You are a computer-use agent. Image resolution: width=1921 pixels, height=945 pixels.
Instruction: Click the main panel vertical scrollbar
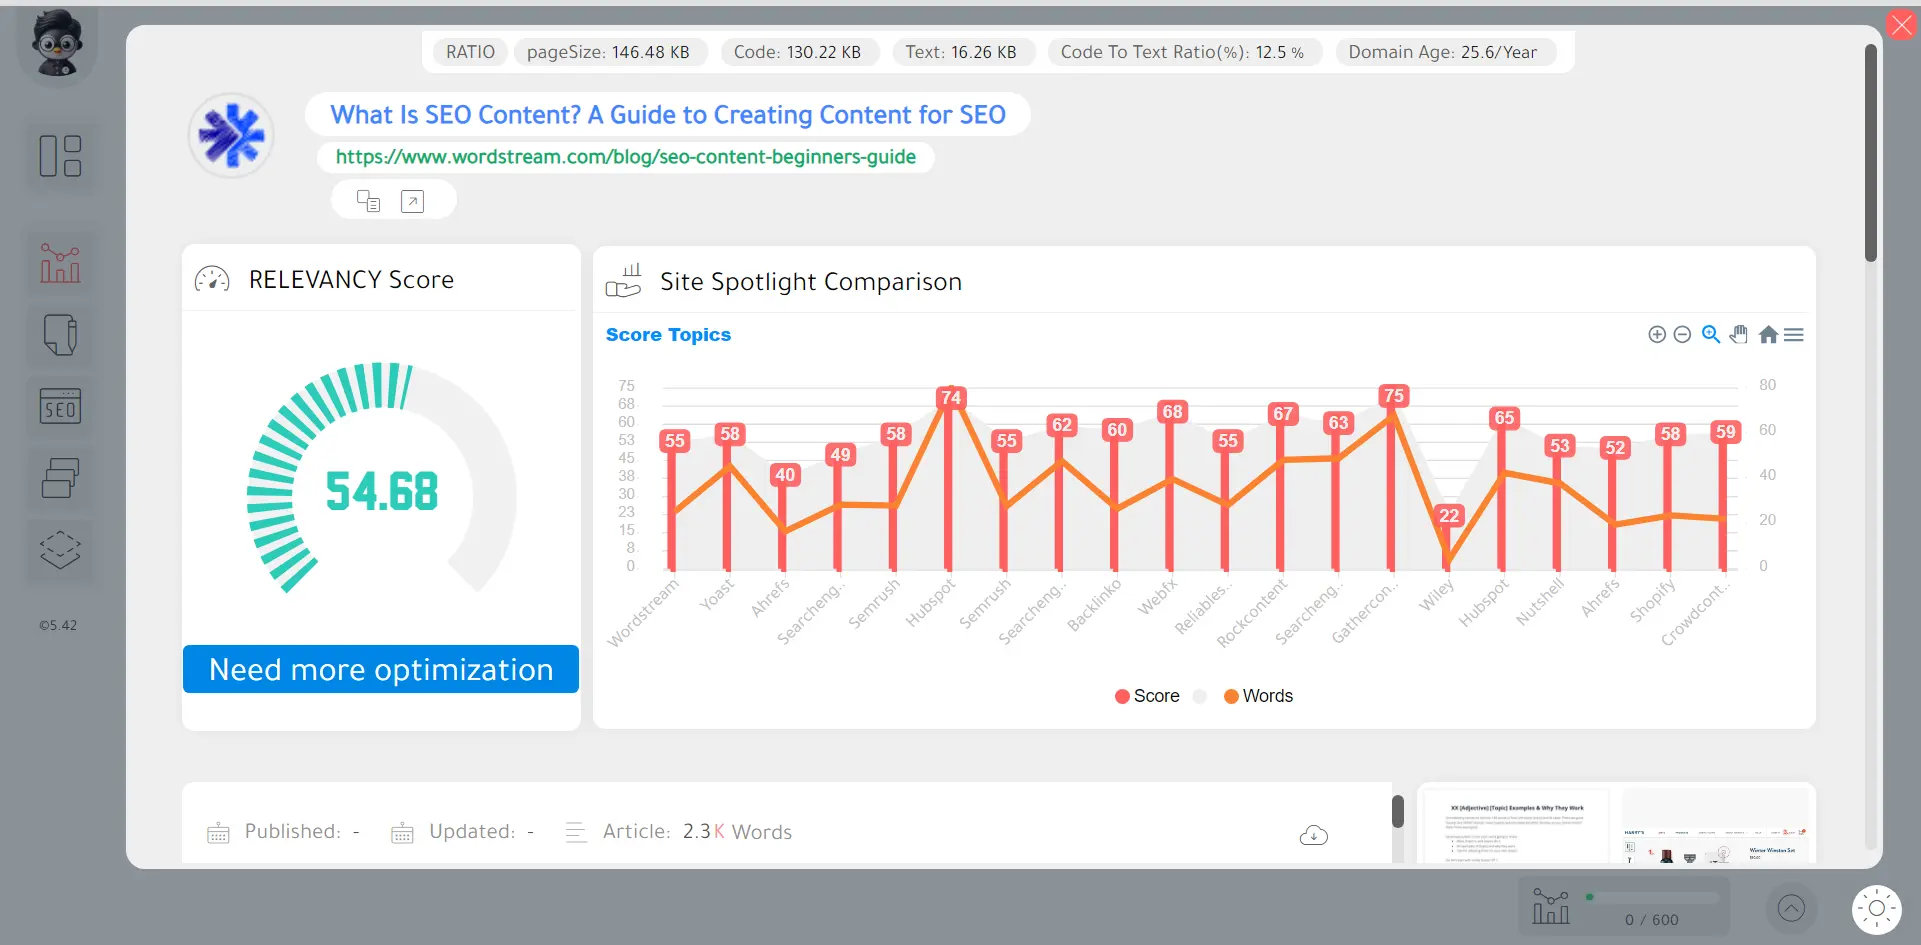click(1870, 152)
